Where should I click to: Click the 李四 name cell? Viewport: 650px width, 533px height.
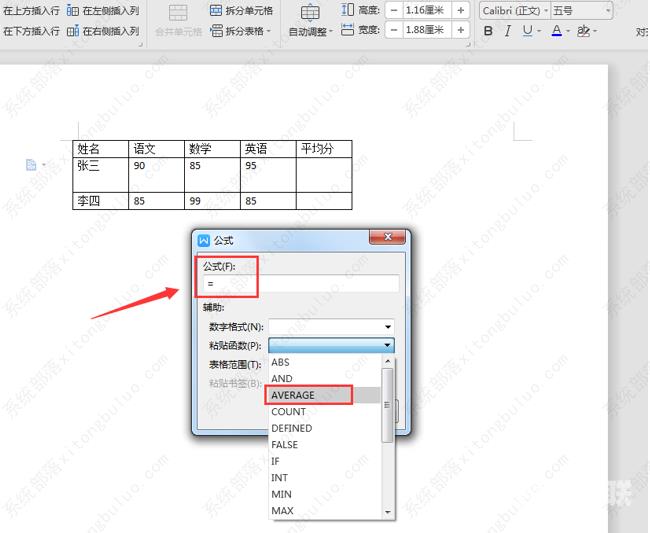(100, 201)
